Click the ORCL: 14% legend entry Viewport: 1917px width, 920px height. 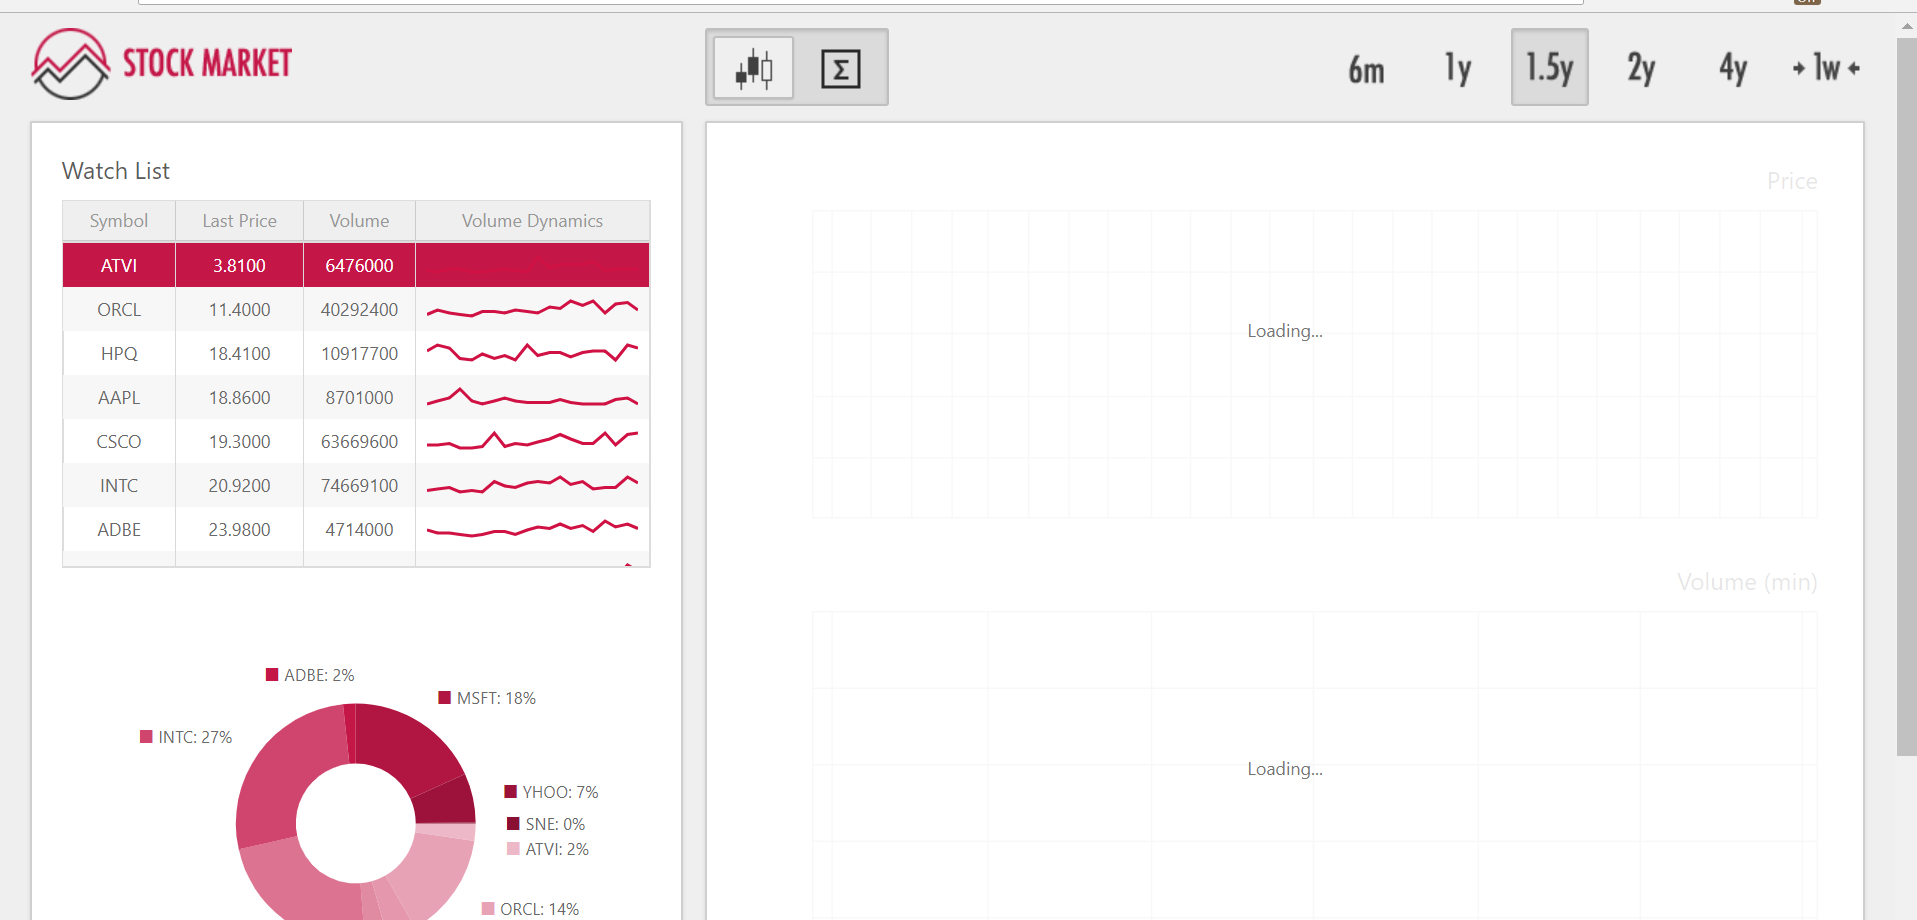click(x=530, y=909)
